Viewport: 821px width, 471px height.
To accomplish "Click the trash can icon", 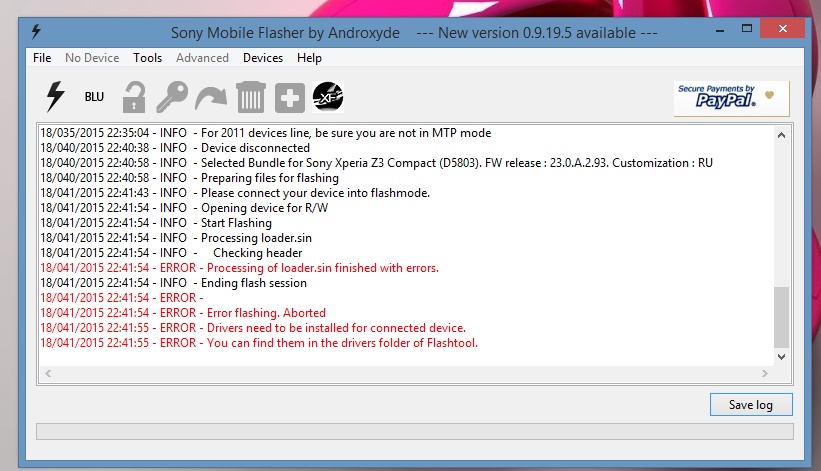I will (249, 97).
